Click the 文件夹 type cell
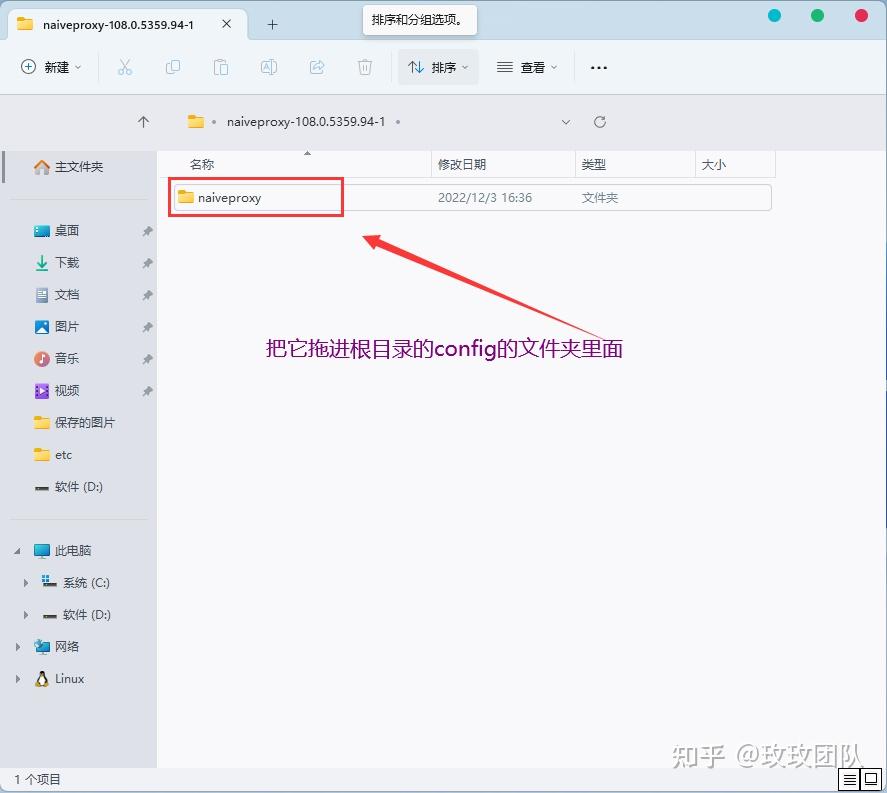Viewport: 887px width, 793px height. [600, 198]
